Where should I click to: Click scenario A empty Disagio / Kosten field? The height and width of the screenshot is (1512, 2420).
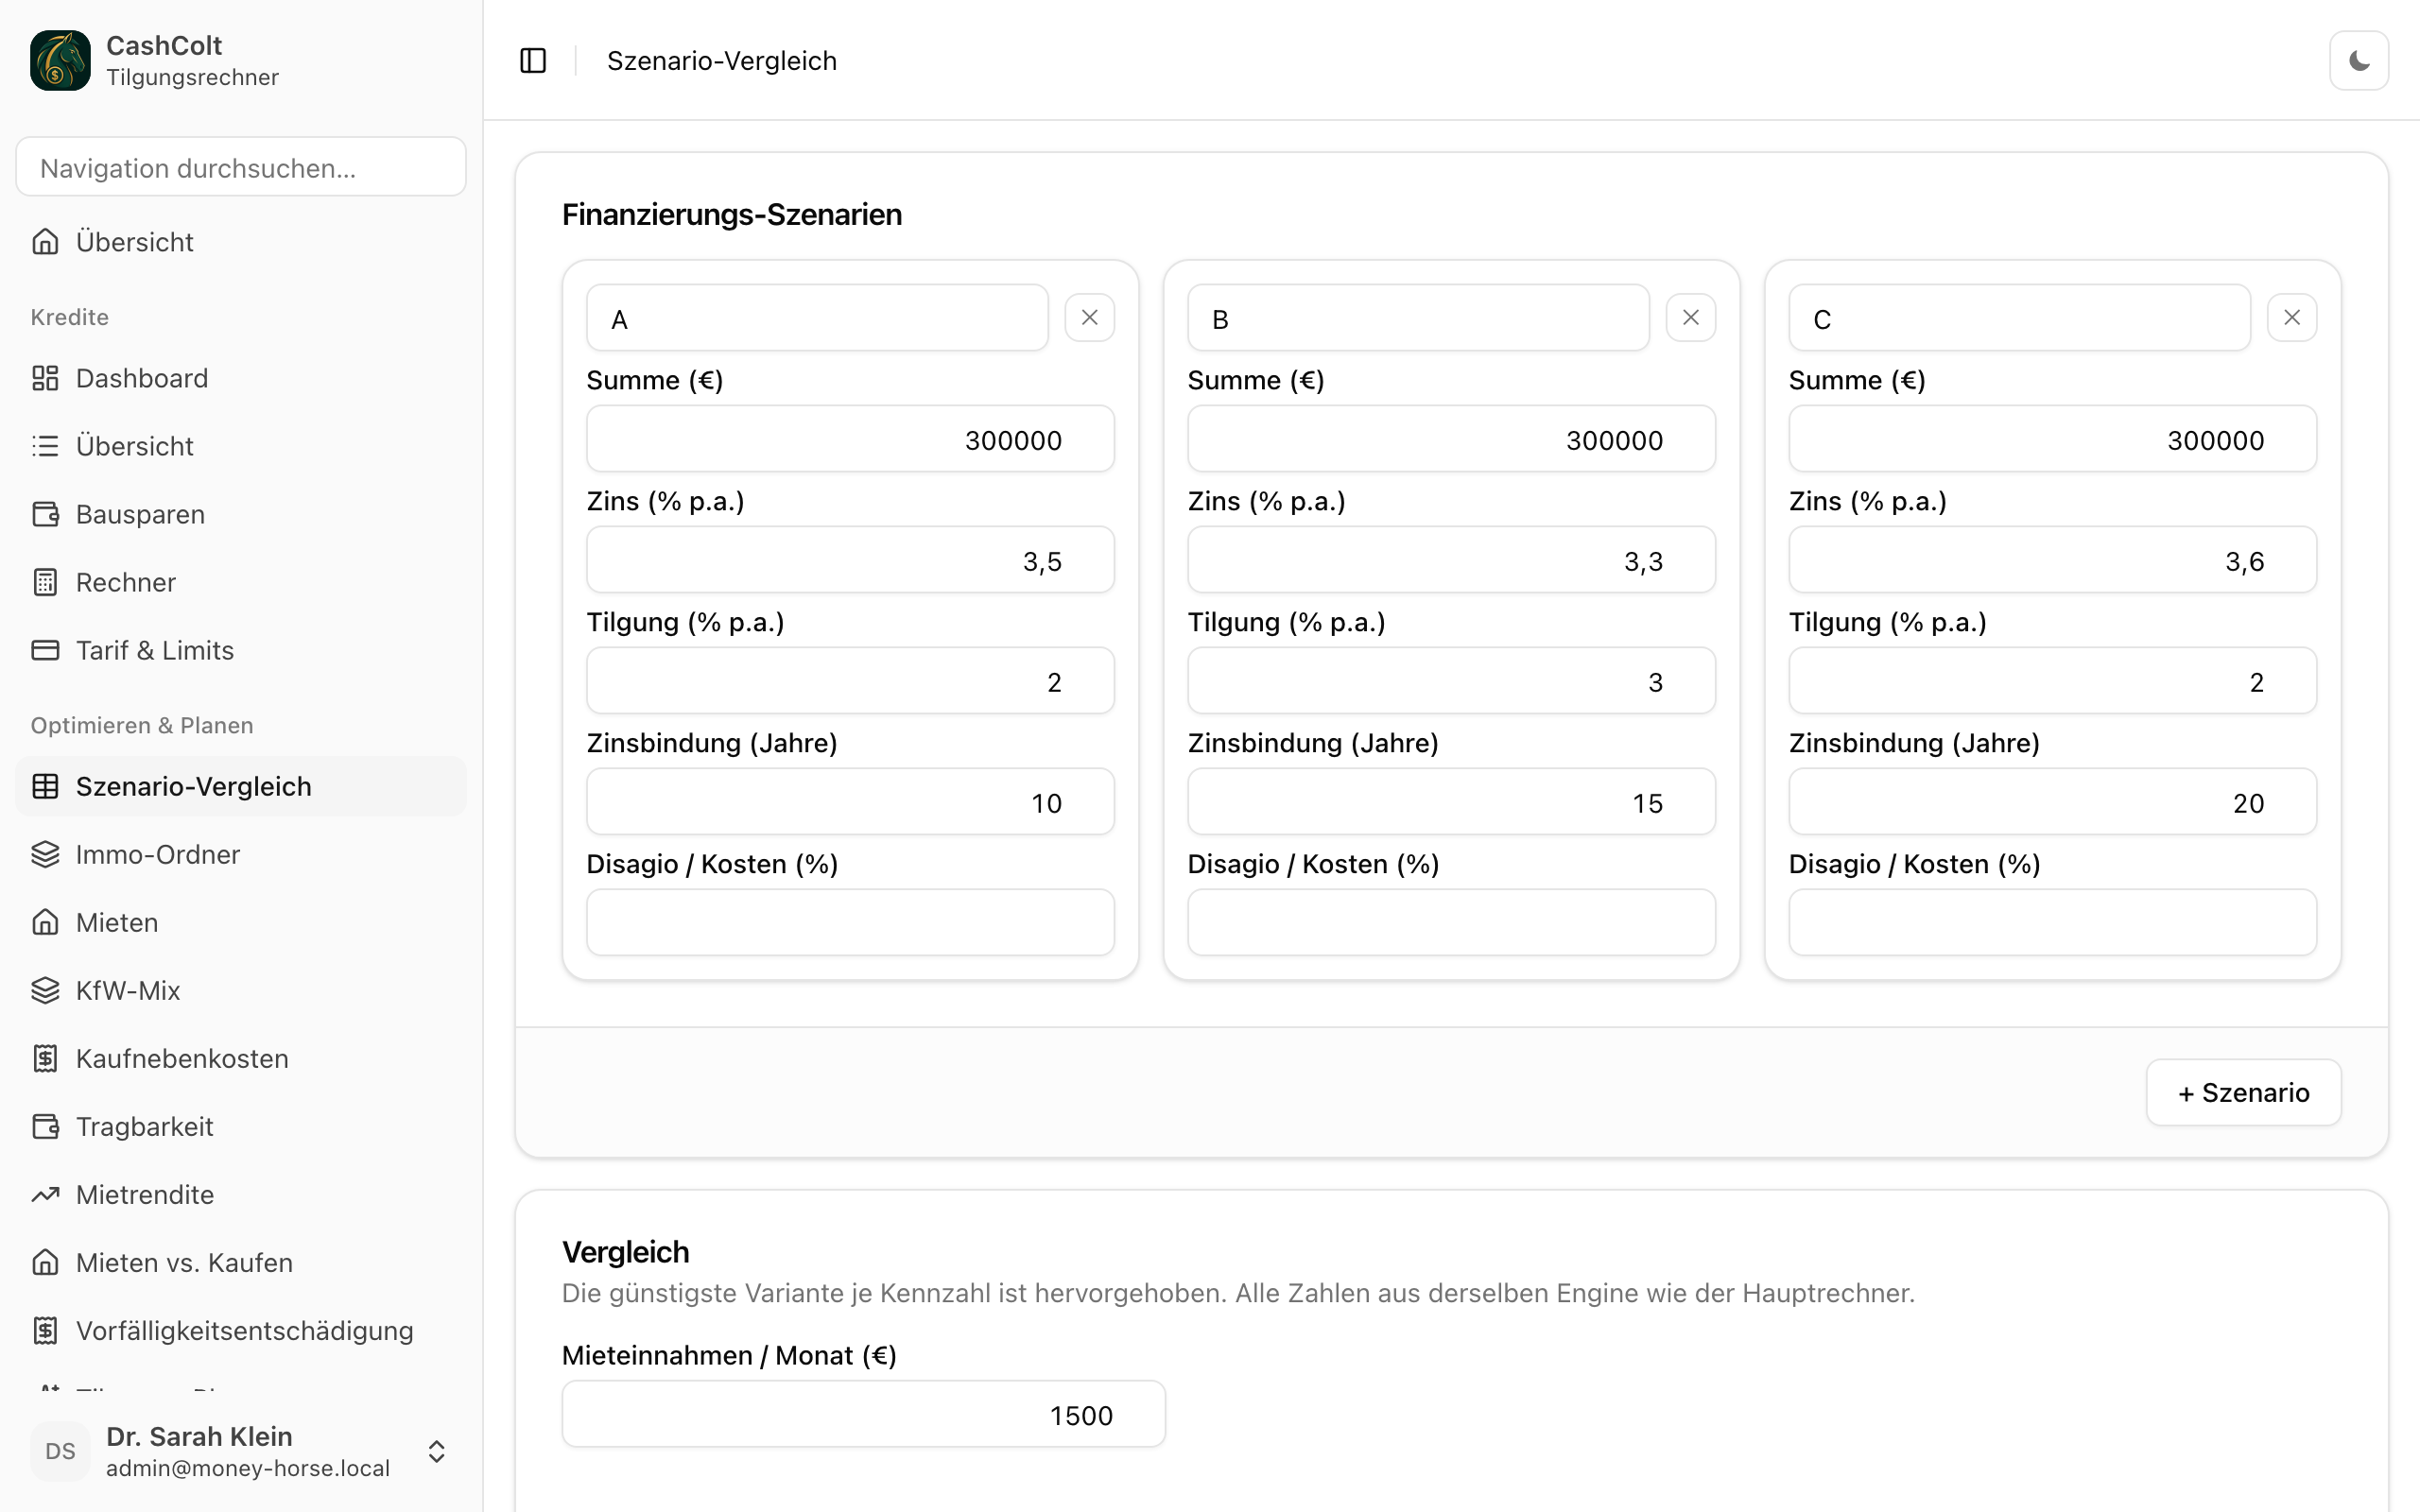(850, 922)
